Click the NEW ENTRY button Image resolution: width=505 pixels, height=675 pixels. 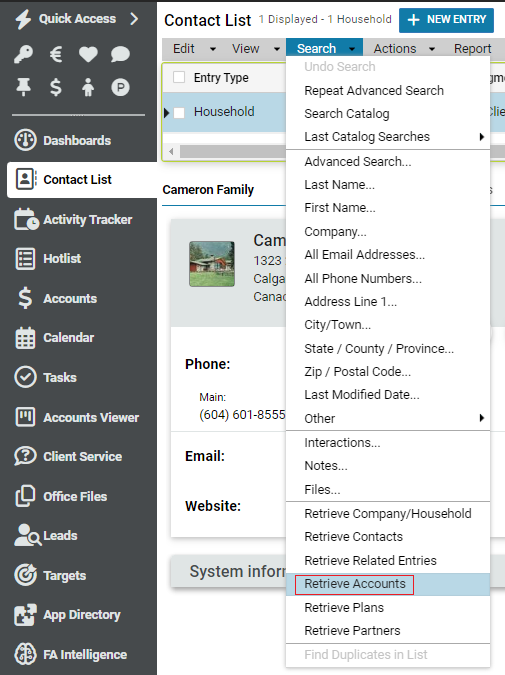click(x=446, y=20)
